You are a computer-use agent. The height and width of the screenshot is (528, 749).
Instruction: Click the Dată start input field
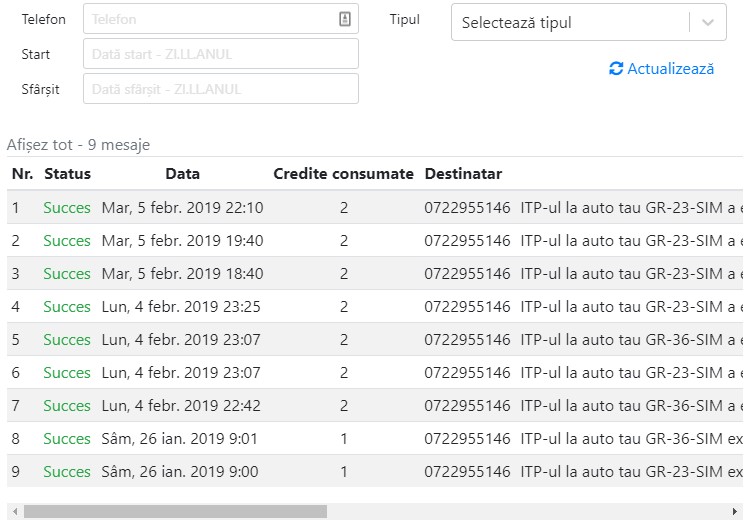pyautogui.click(x=220, y=54)
